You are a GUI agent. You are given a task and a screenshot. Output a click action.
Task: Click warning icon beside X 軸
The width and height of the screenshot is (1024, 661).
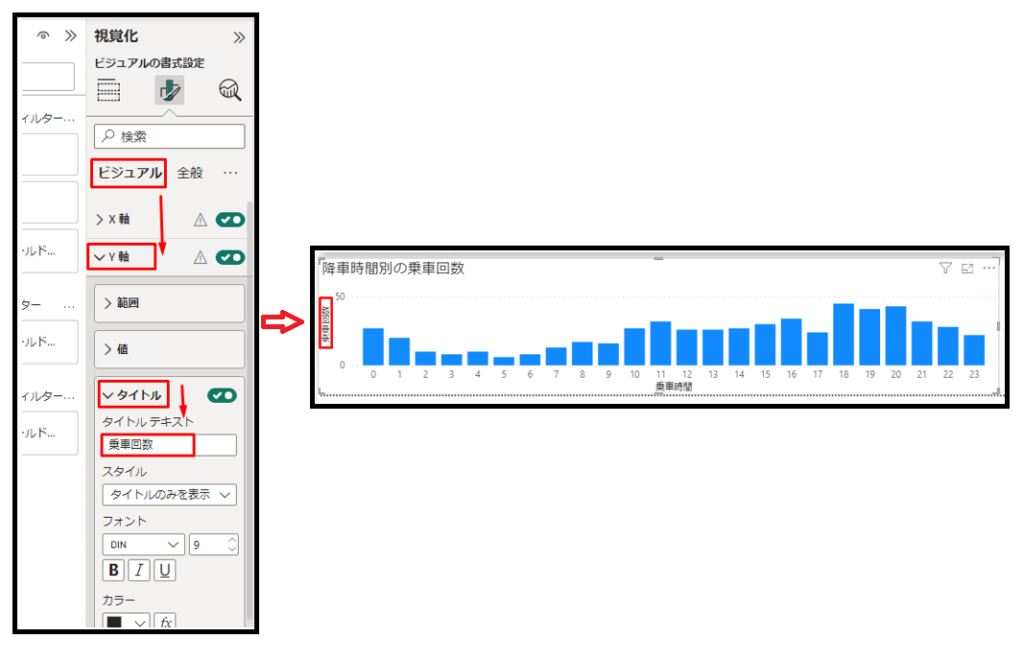200,220
